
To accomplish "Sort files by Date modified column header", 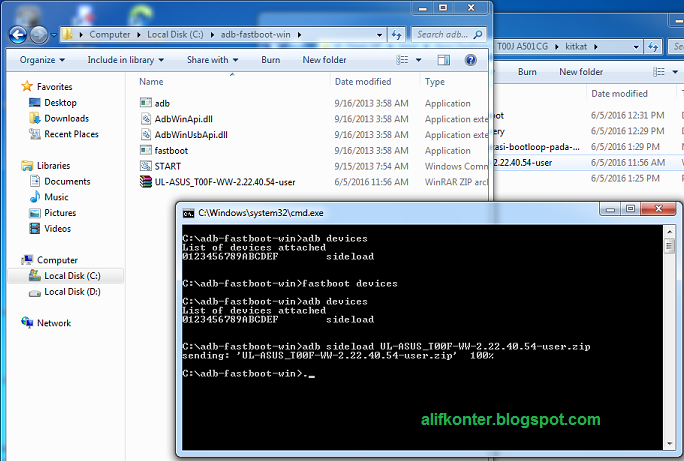I will pos(363,82).
